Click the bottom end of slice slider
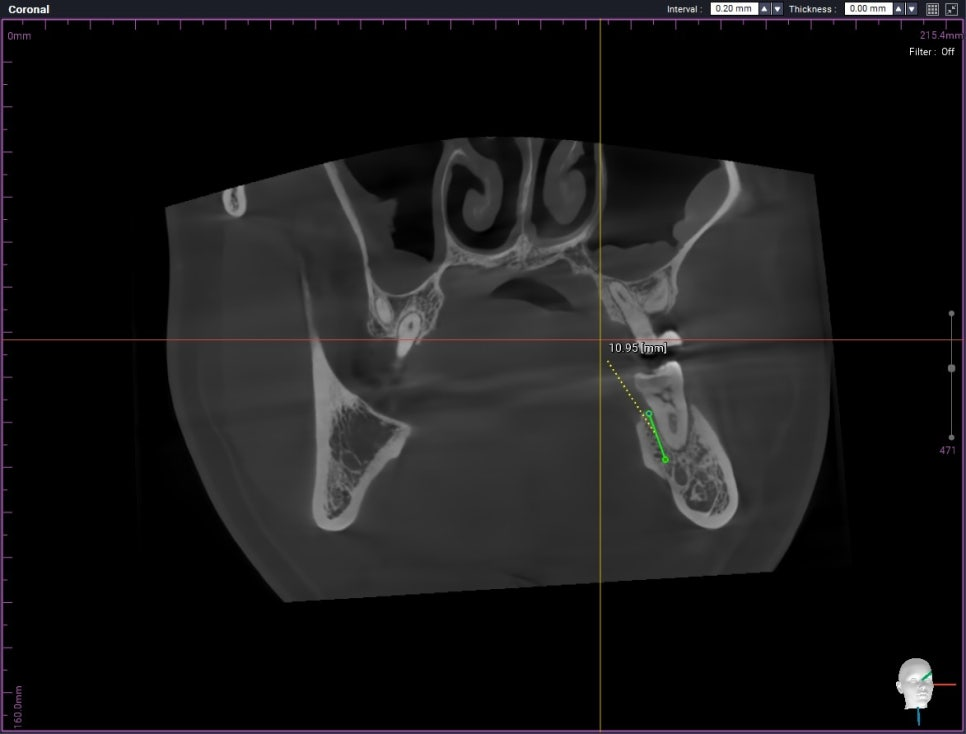Image resolution: width=966 pixels, height=734 pixels. pyautogui.click(x=951, y=437)
